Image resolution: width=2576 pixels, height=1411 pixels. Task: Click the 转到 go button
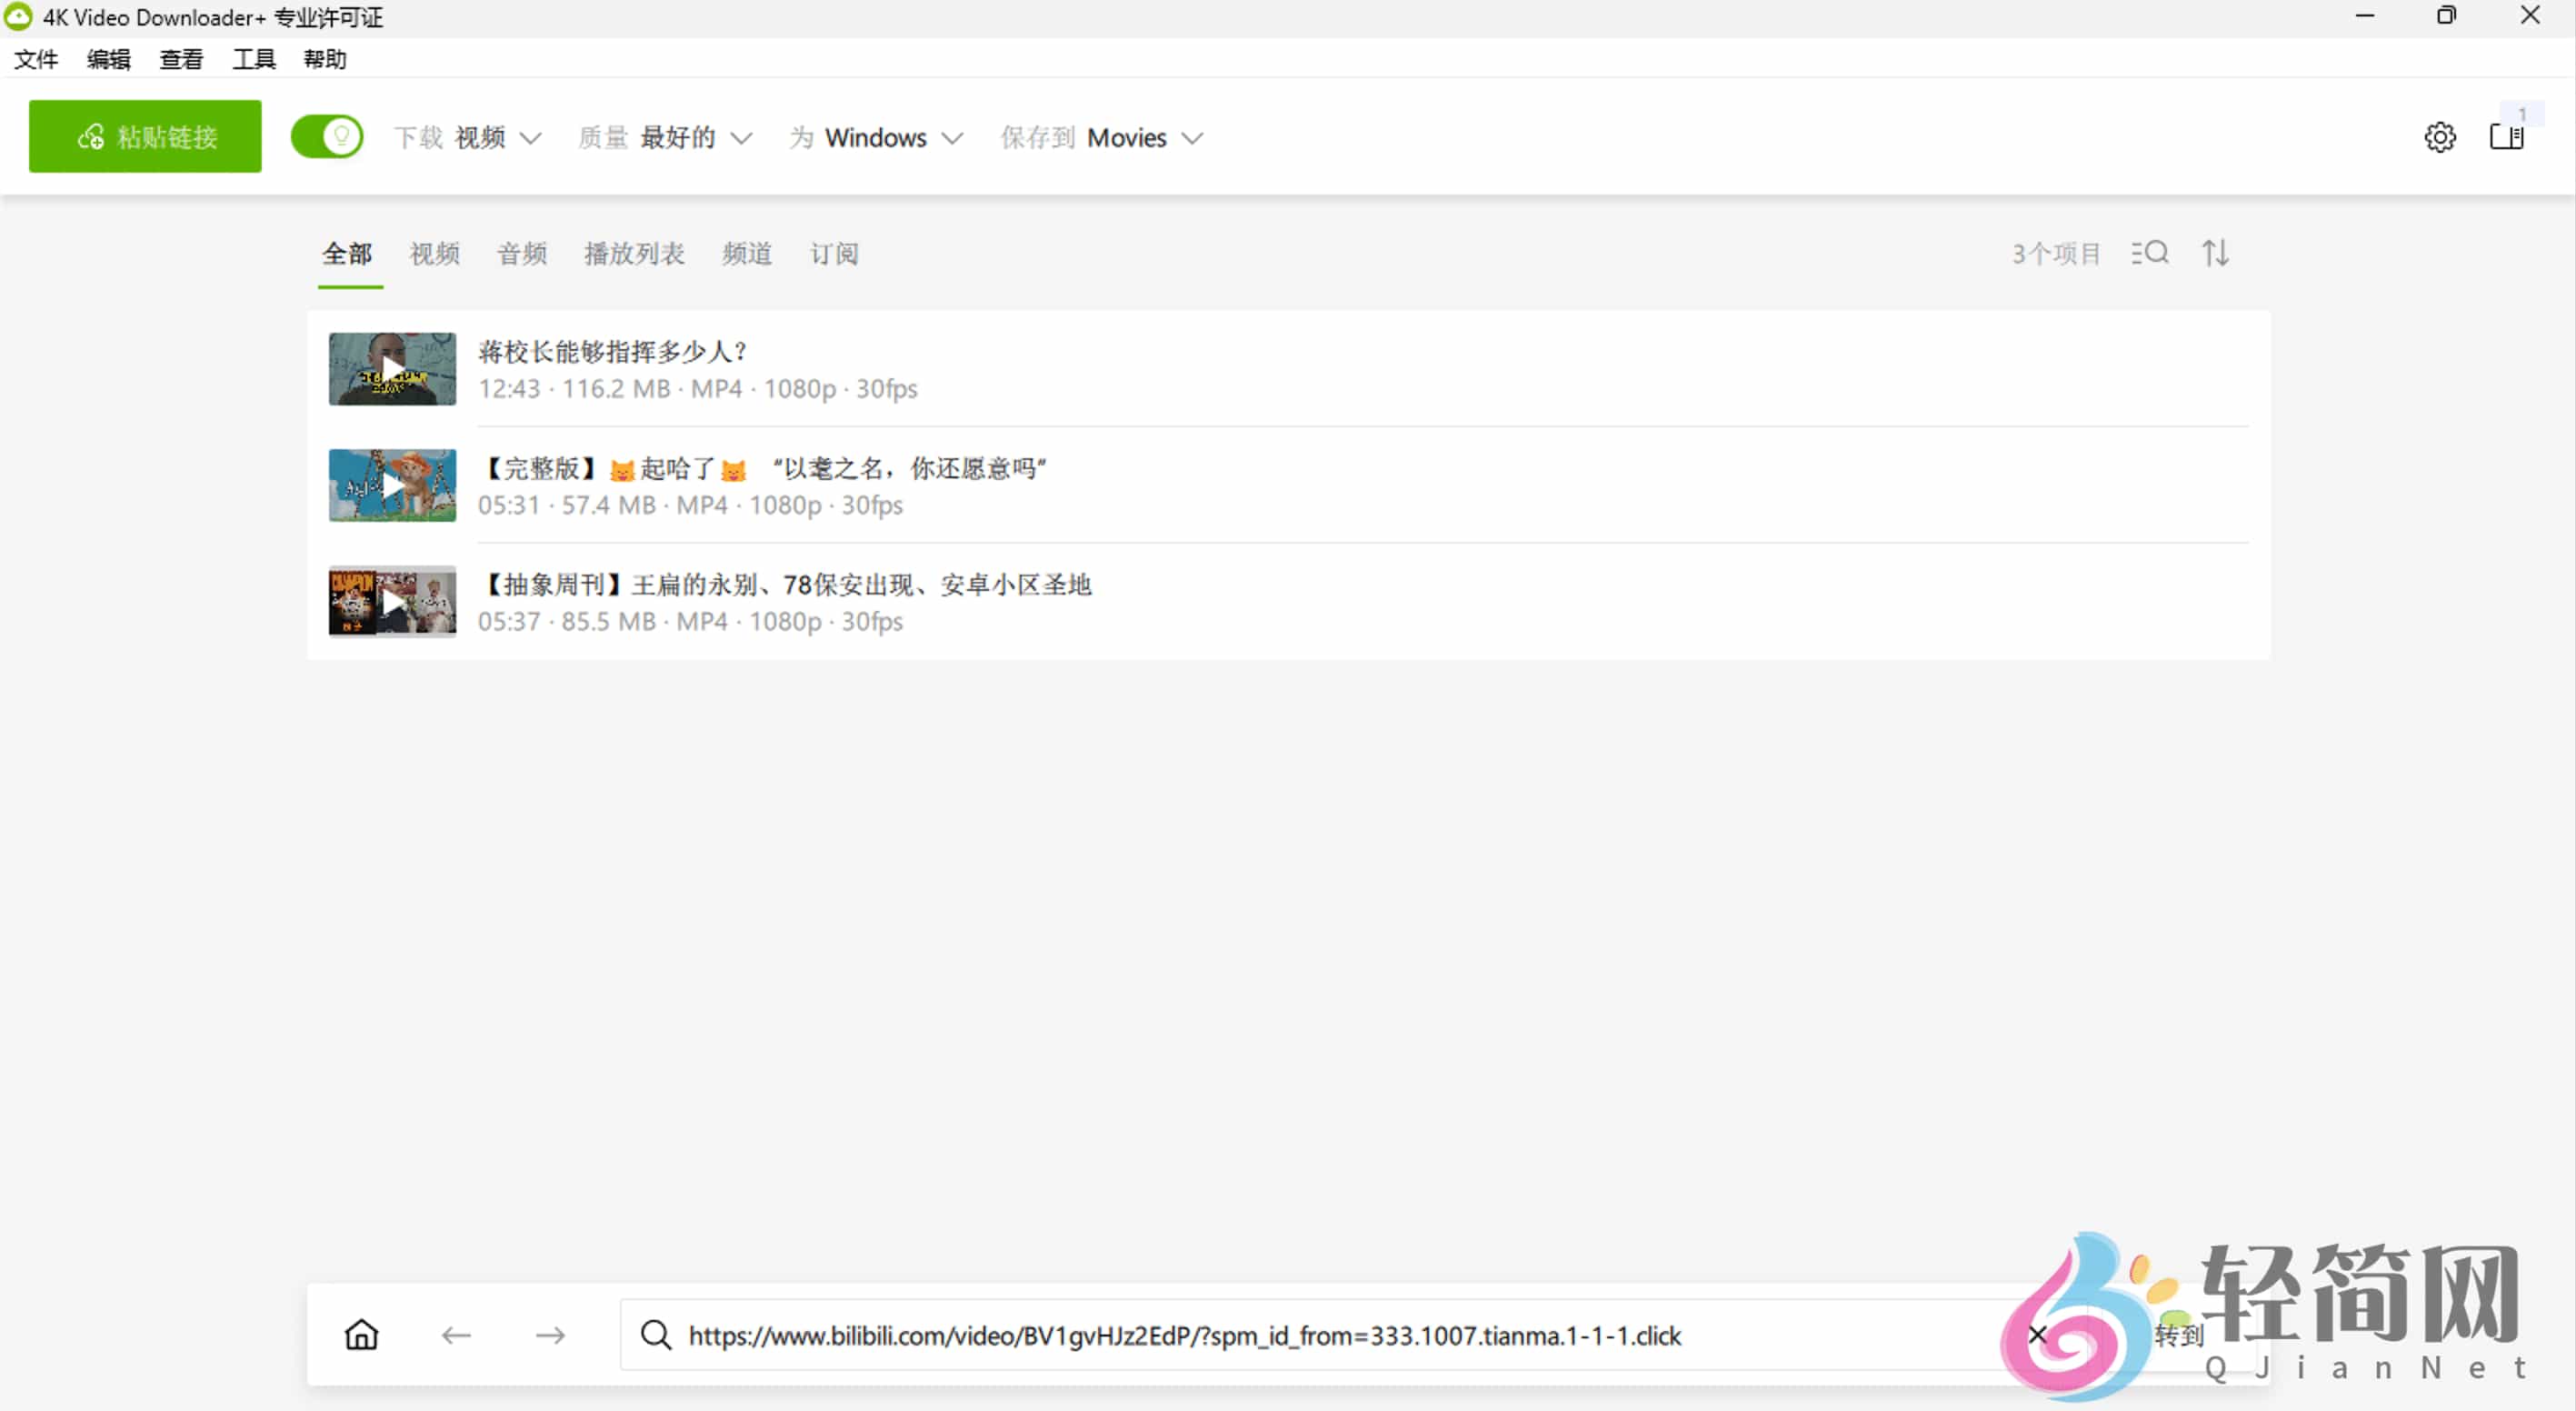coord(2178,1335)
